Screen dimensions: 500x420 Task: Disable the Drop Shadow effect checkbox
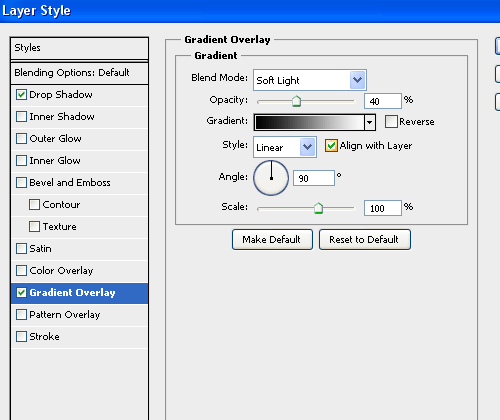coord(21,95)
